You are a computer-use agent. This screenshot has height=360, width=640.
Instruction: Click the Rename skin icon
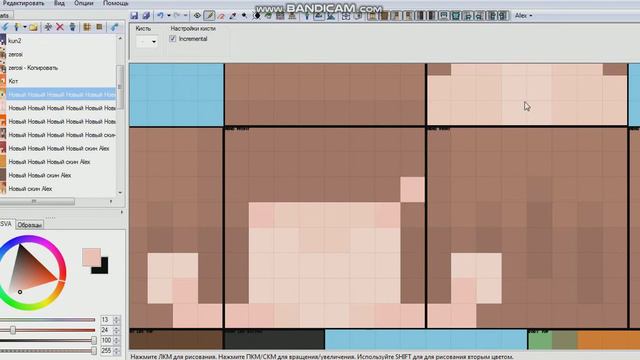tap(48, 27)
